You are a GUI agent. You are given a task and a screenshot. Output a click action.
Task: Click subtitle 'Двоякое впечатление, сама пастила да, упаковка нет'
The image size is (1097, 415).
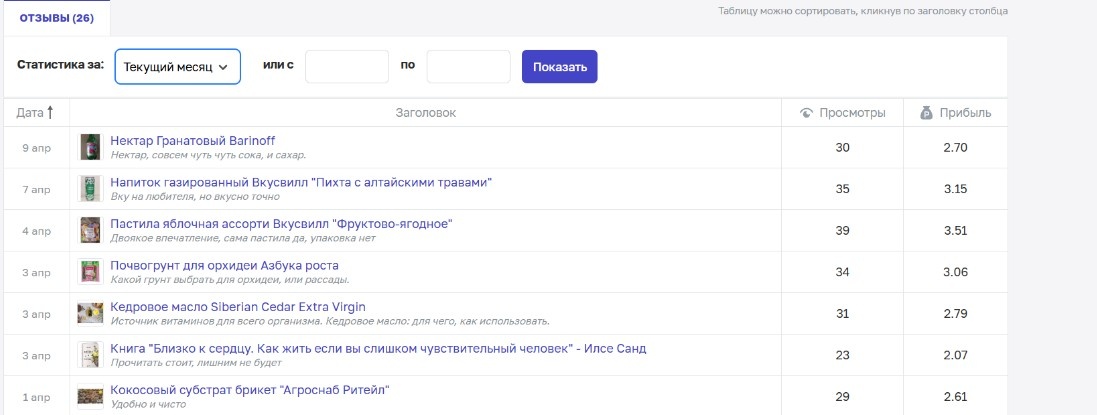(243, 239)
